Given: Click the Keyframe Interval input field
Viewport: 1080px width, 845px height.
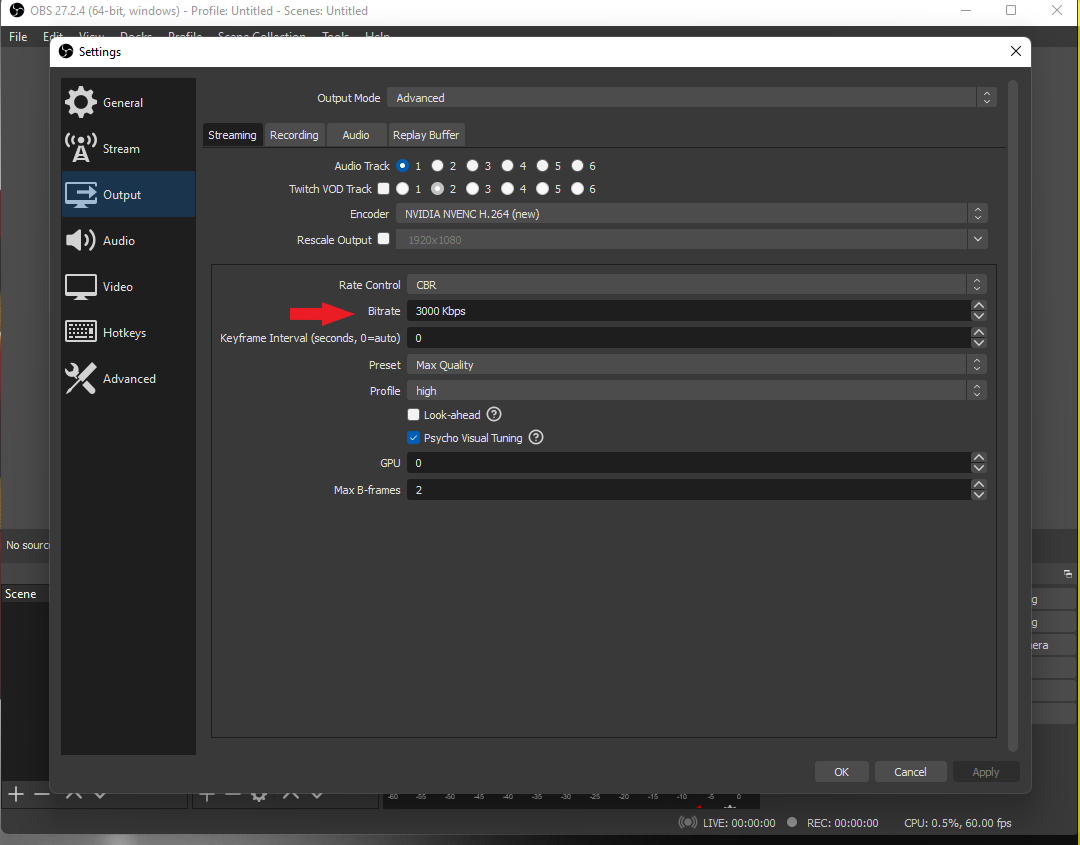Looking at the screenshot, I should click(689, 337).
